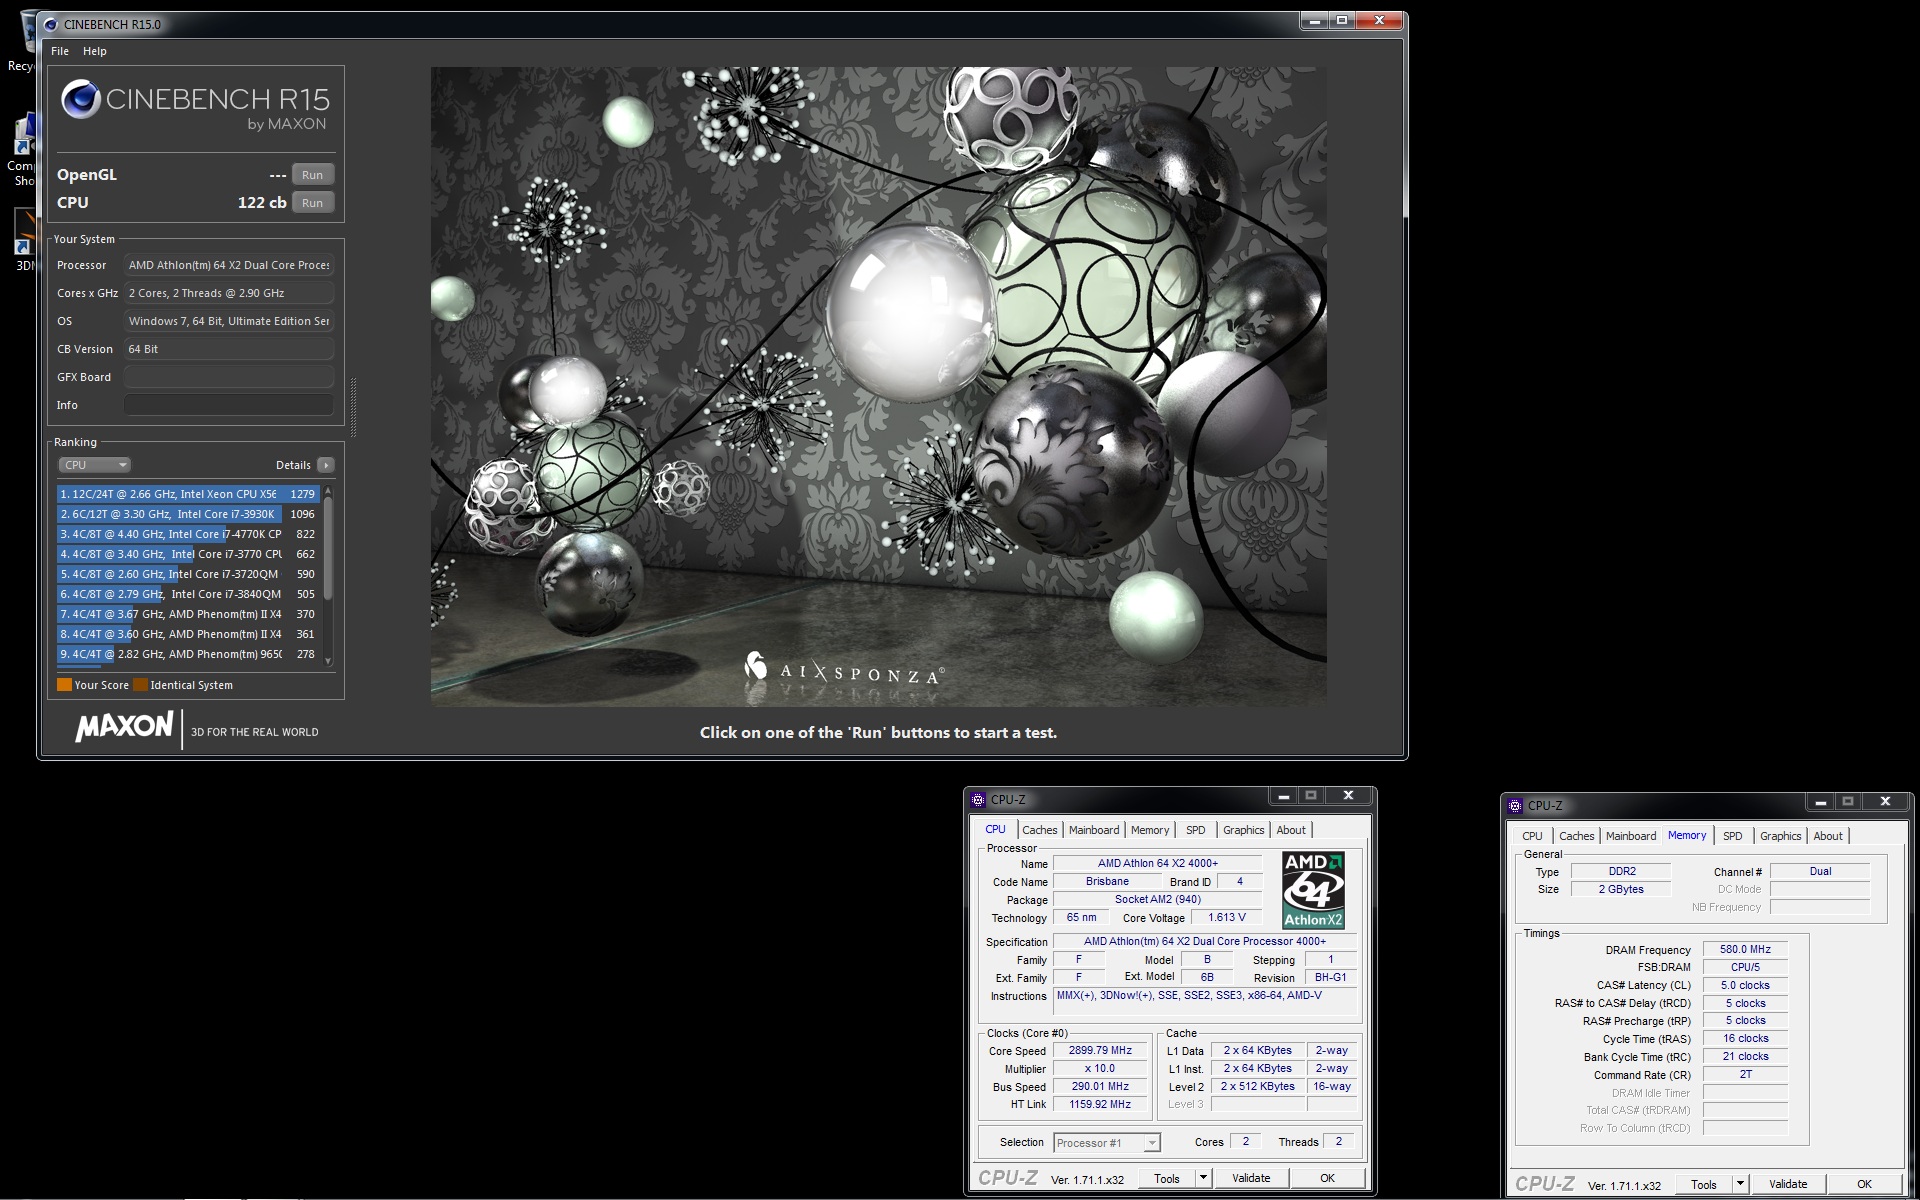This screenshot has height=1200, width=1920.
Task: Select ranking entry AMD Phenom 965 score 278
Action: (x=188, y=654)
